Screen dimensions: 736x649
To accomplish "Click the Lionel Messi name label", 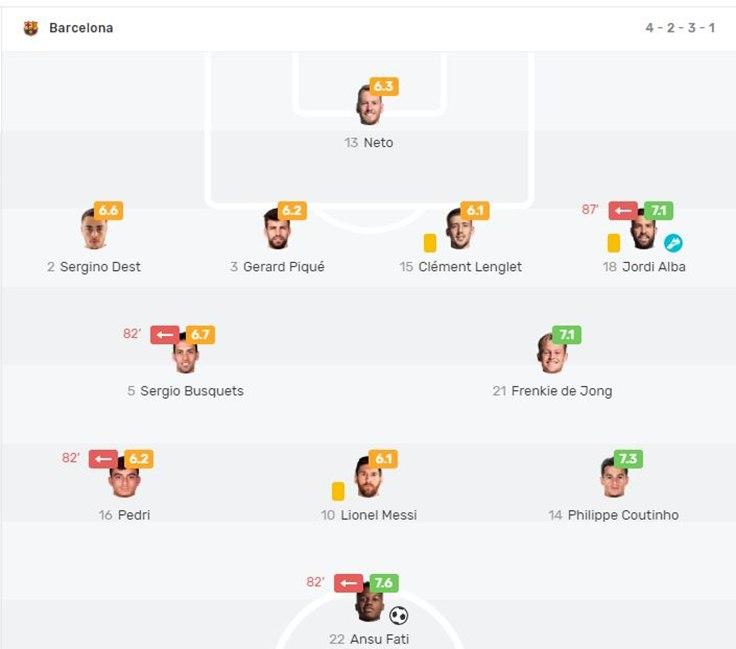I will coord(378,515).
